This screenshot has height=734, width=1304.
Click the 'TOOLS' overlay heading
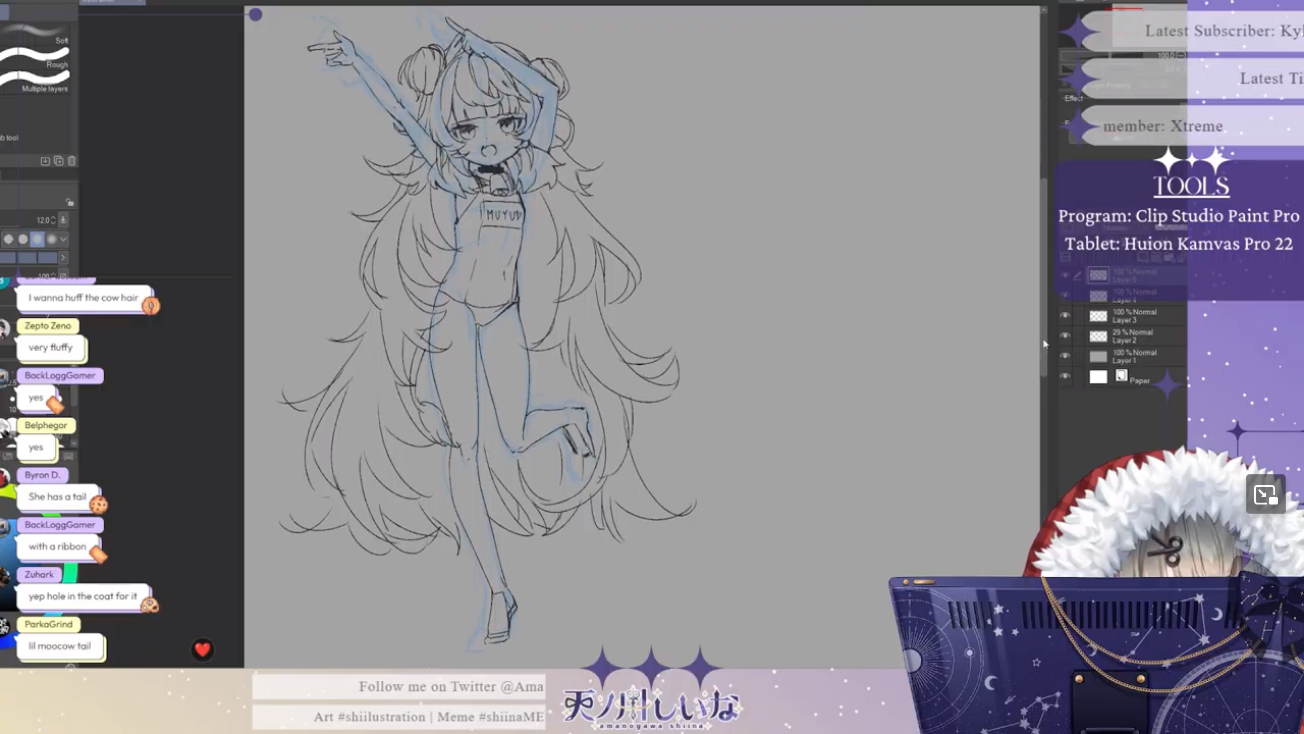1191,186
